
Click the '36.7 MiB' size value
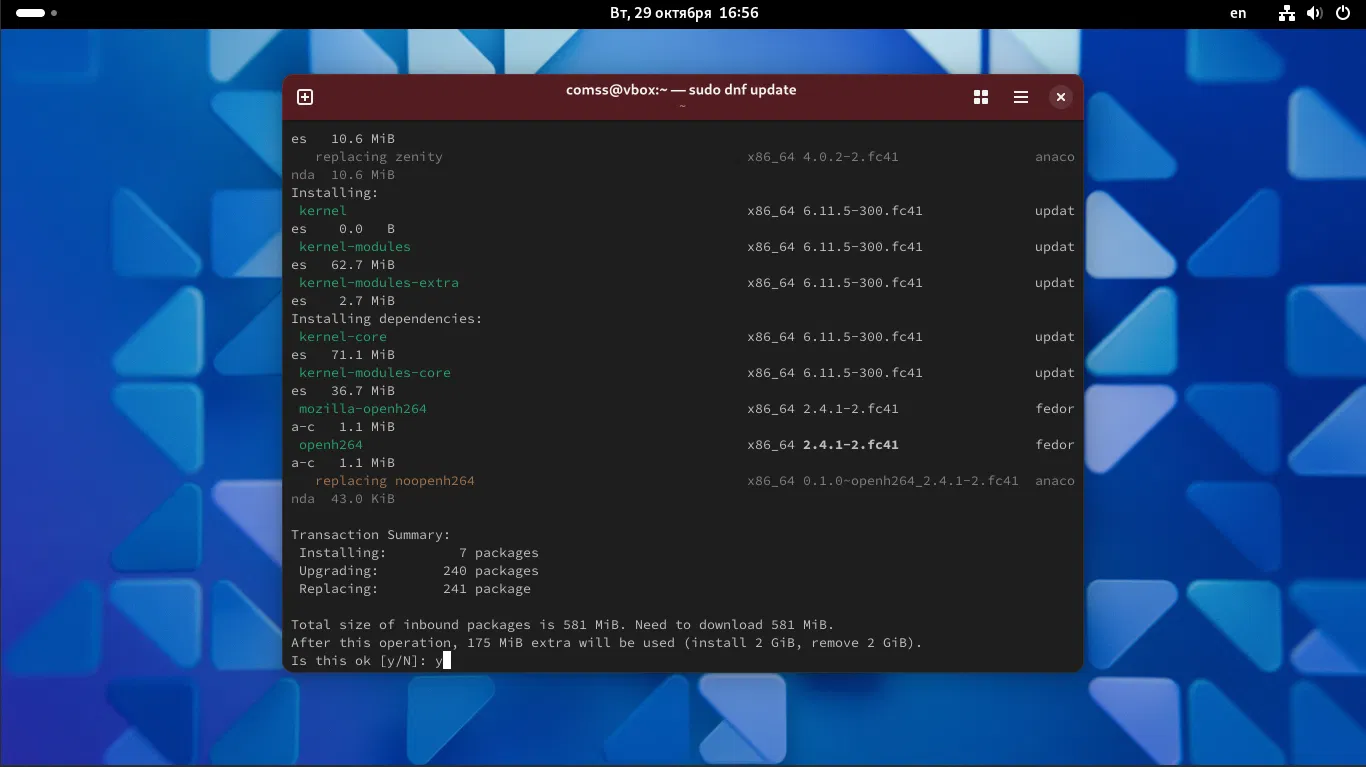click(x=363, y=391)
